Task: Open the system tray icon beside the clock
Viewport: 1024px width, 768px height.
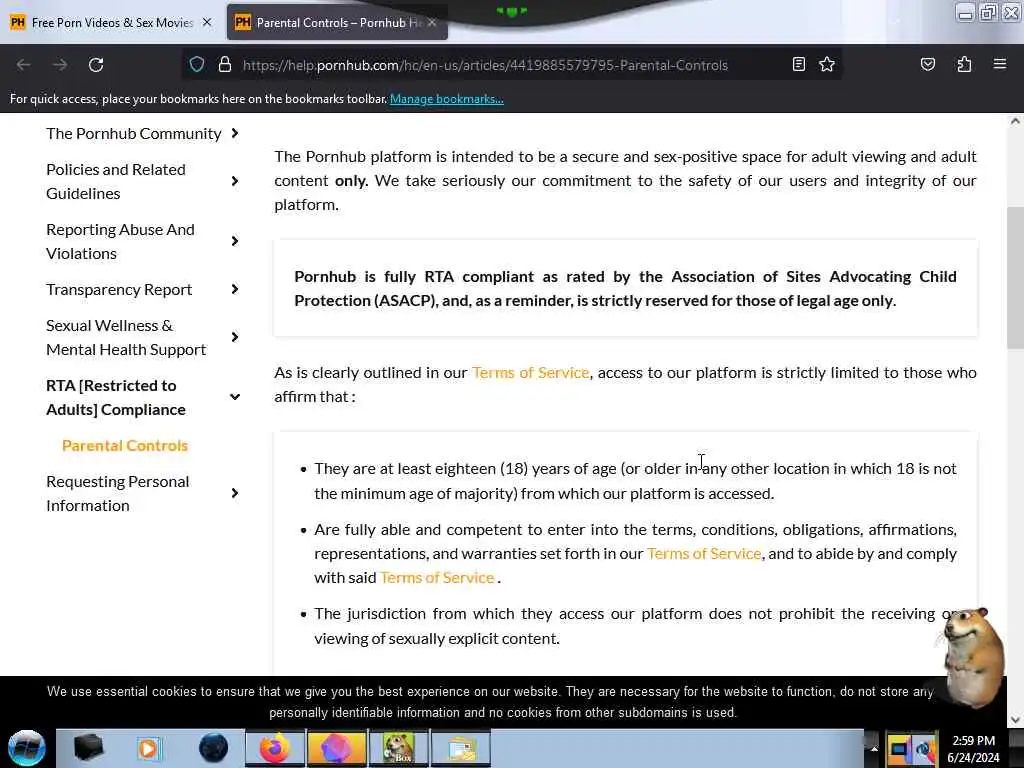Action: point(926,748)
